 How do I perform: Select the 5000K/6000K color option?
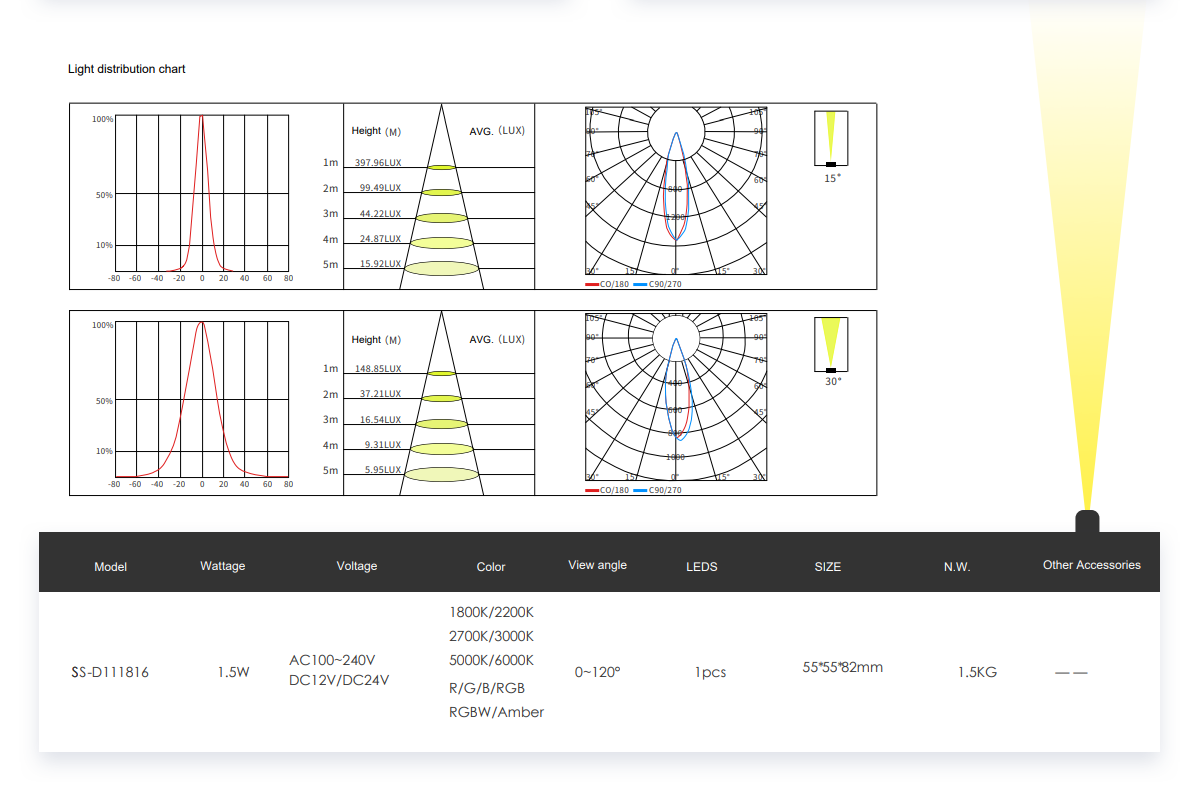coord(491,660)
